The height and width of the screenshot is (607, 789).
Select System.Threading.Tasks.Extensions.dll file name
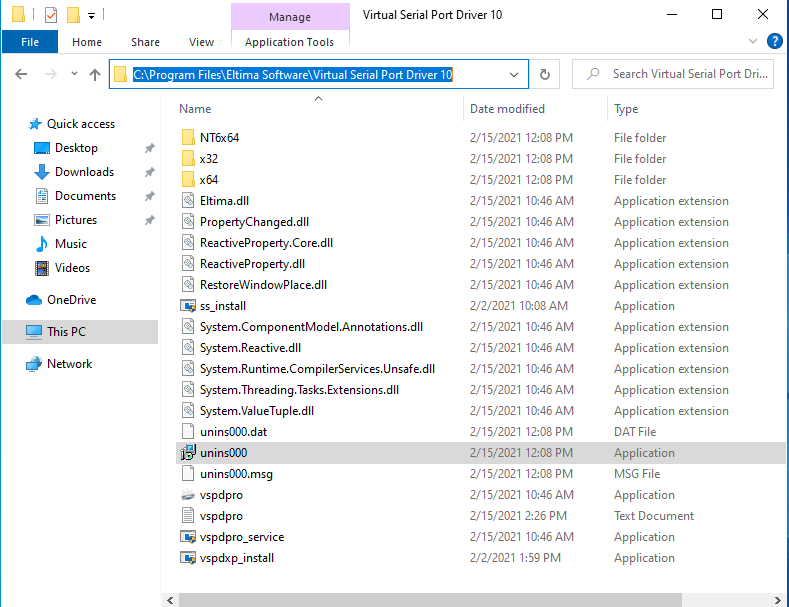[299, 390]
